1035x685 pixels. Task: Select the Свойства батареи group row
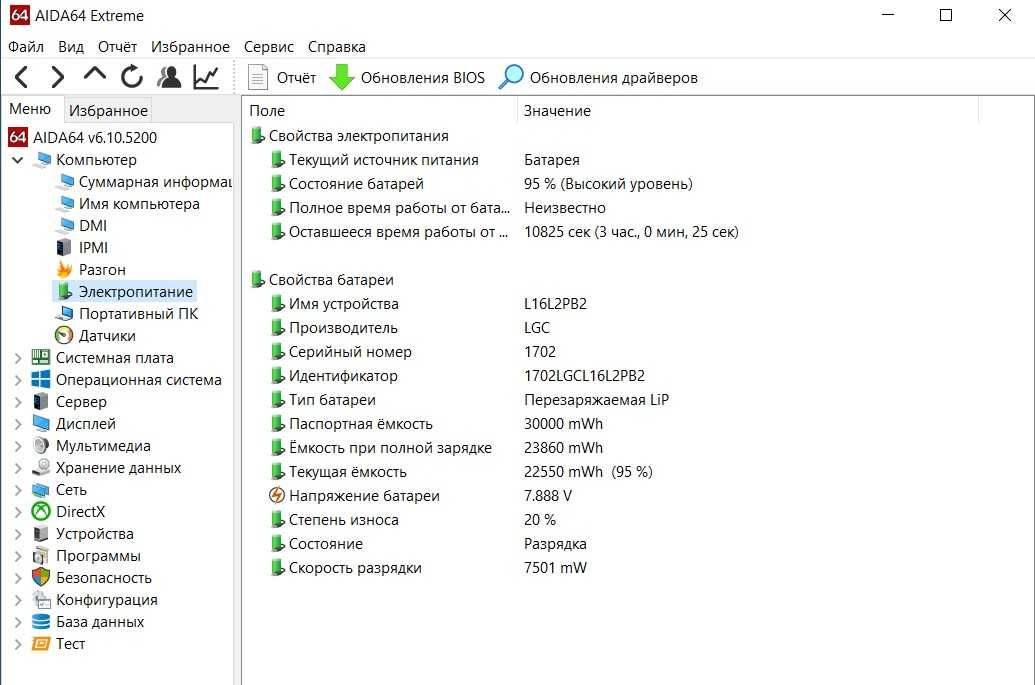(331, 279)
